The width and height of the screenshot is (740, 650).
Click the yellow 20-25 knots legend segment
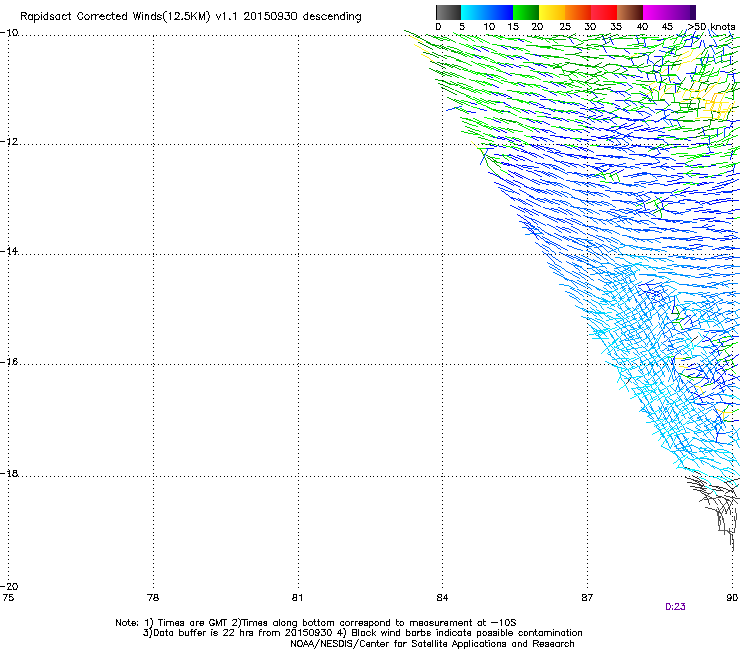[x=552, y=12]
